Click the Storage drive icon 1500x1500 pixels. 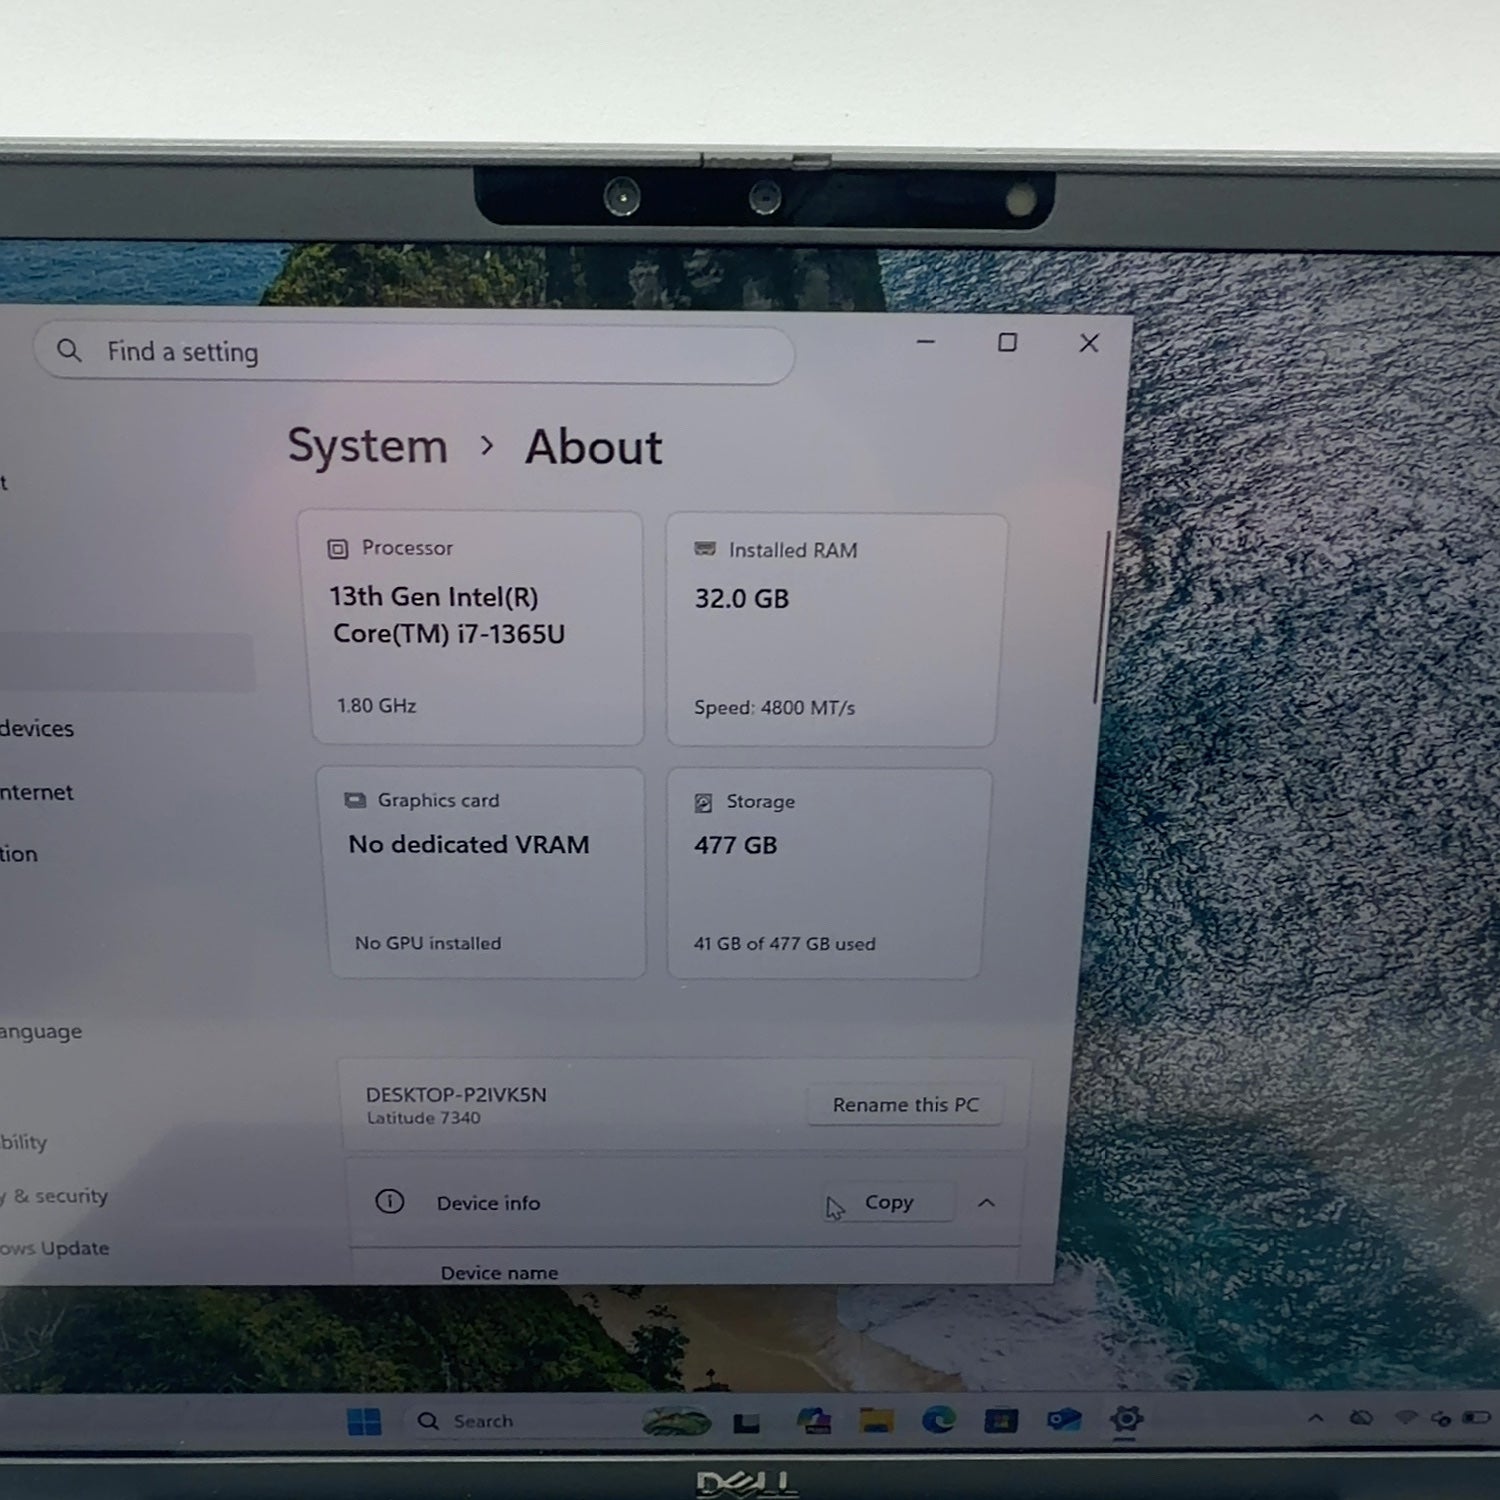[x=704, y=802]
